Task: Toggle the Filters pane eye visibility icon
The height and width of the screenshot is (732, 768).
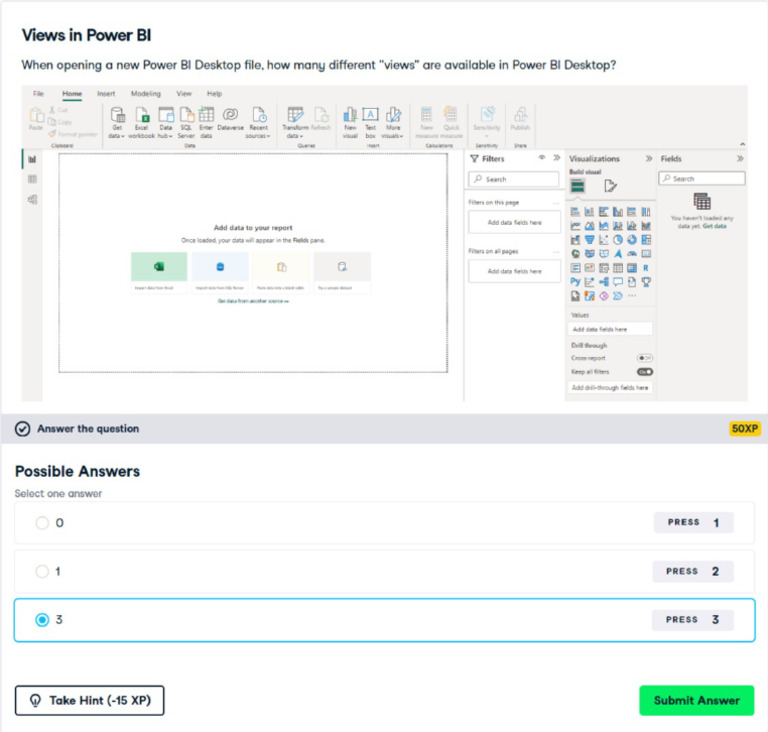Action: [542, 158]
